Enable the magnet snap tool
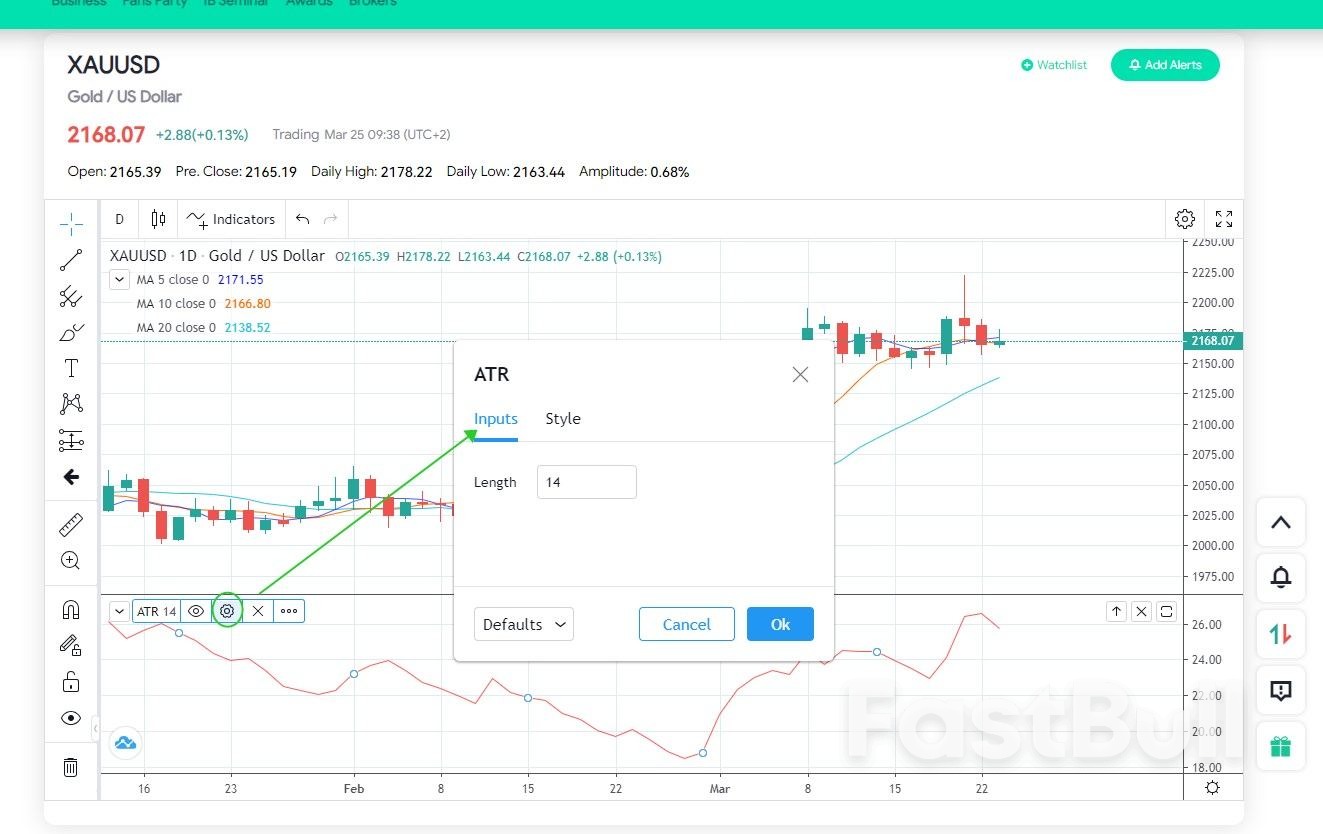Image resolution: width=1323 pixels, height=834 pixels. tap(70, 608)
